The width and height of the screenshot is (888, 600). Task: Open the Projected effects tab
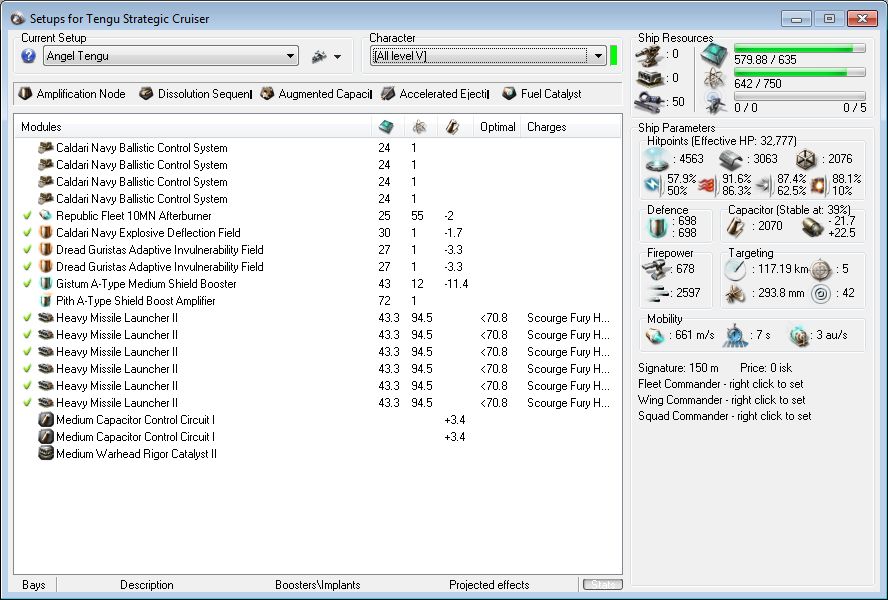(489, 585)
